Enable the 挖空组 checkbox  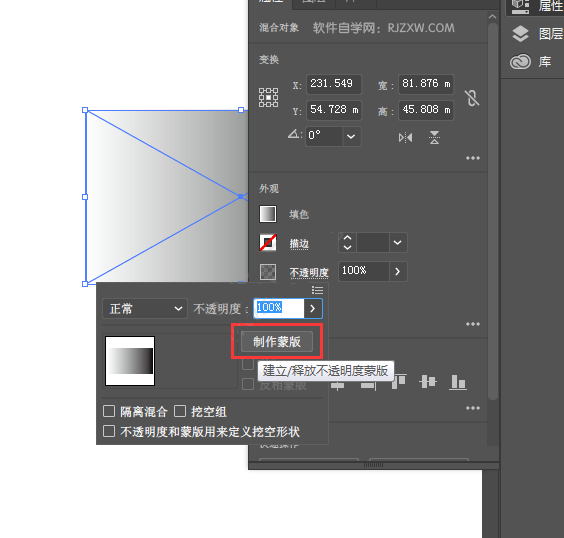pos(180,411)
